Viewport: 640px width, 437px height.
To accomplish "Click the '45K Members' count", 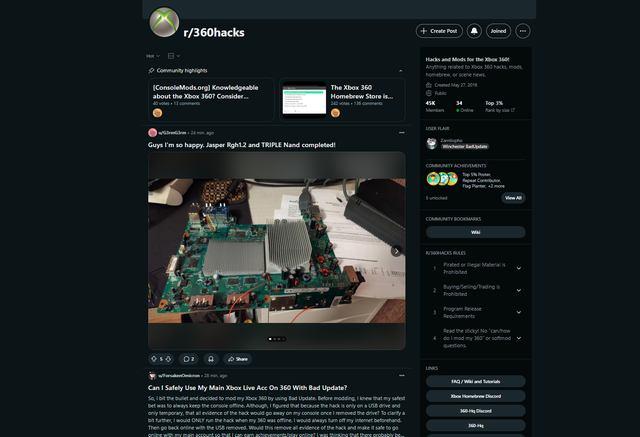I will coord(435,106).
